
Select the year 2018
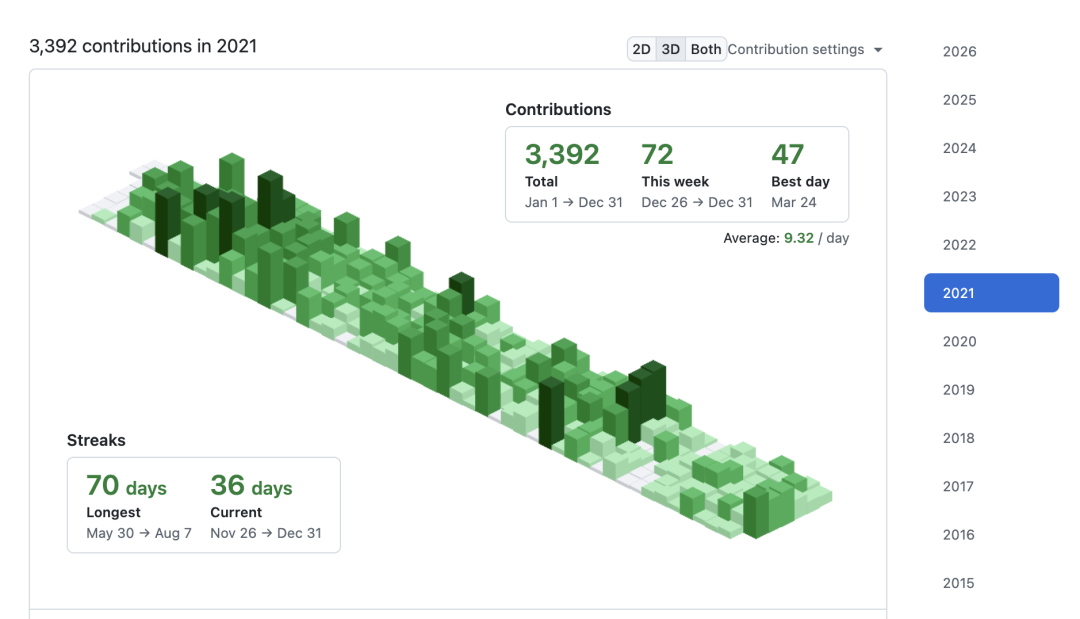tap(959, 438)
